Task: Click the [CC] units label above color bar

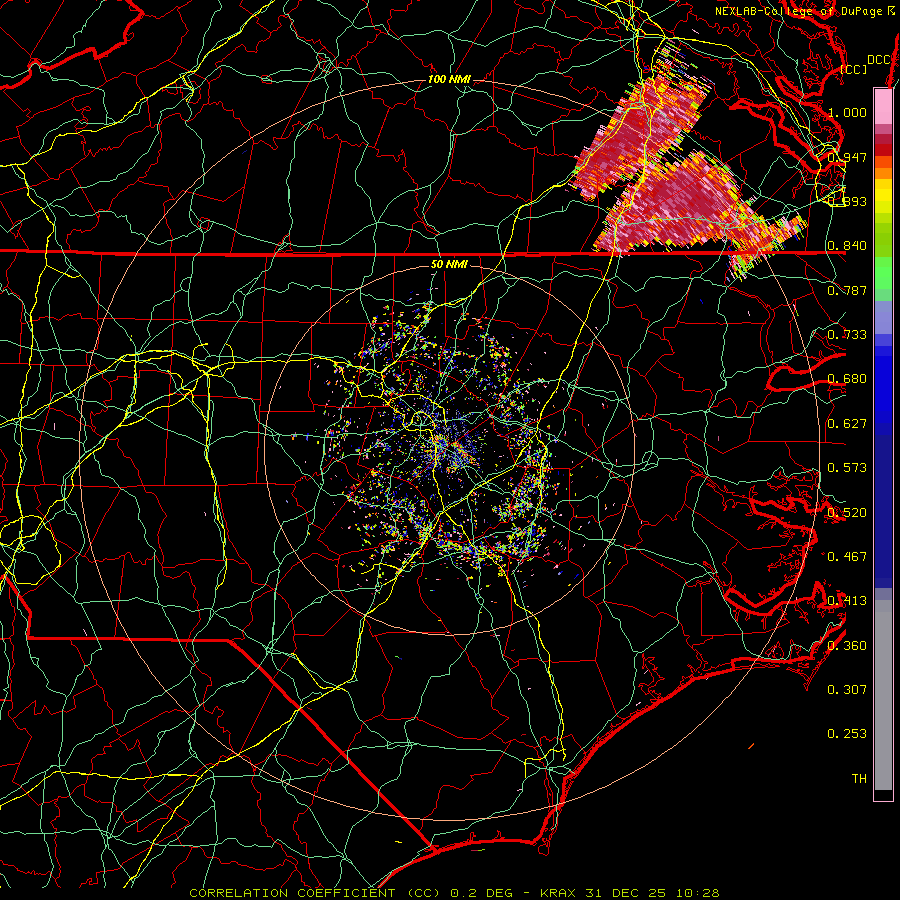Action: point(854,69)
